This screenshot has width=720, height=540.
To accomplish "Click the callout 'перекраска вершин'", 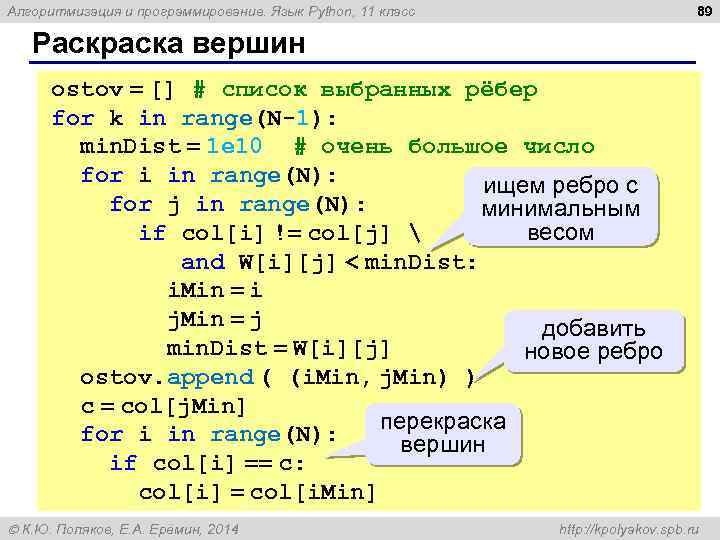I will [x=444, y=434].
